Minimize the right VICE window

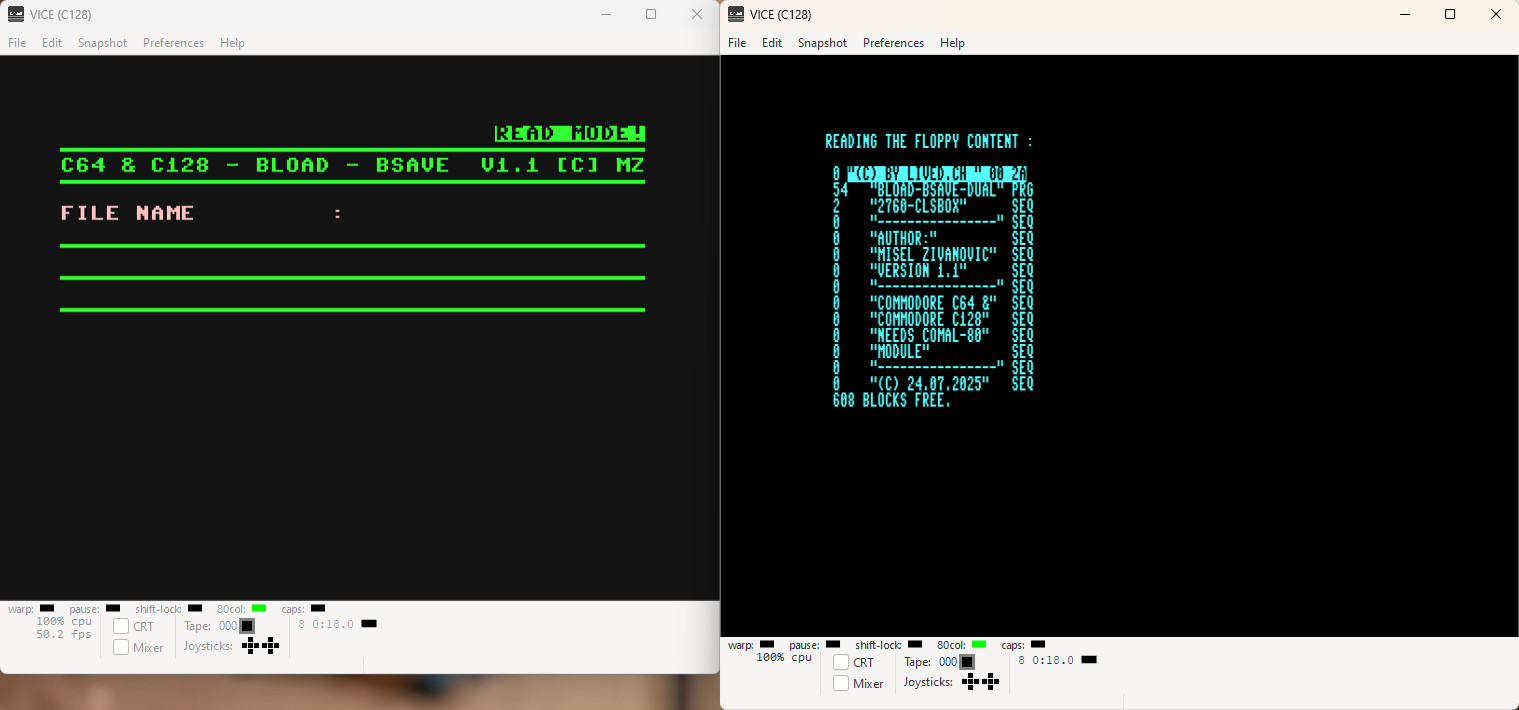pos(1404,14)
